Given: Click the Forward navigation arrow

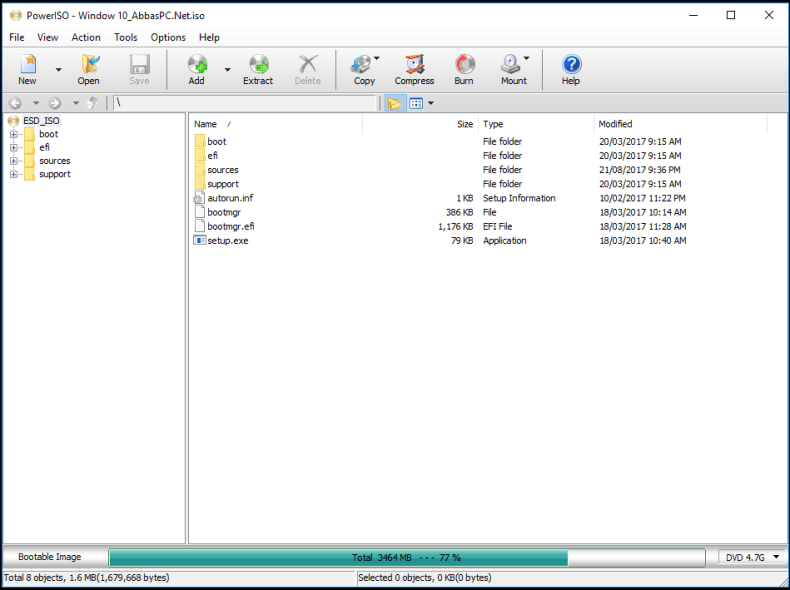Looking at the screenshot, I should [x=55, y=103].
